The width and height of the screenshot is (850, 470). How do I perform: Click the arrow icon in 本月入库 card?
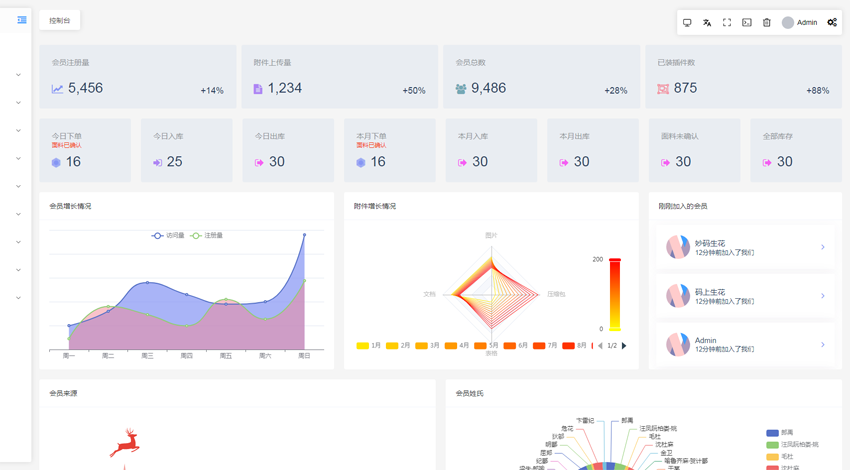tap(462, 163)
